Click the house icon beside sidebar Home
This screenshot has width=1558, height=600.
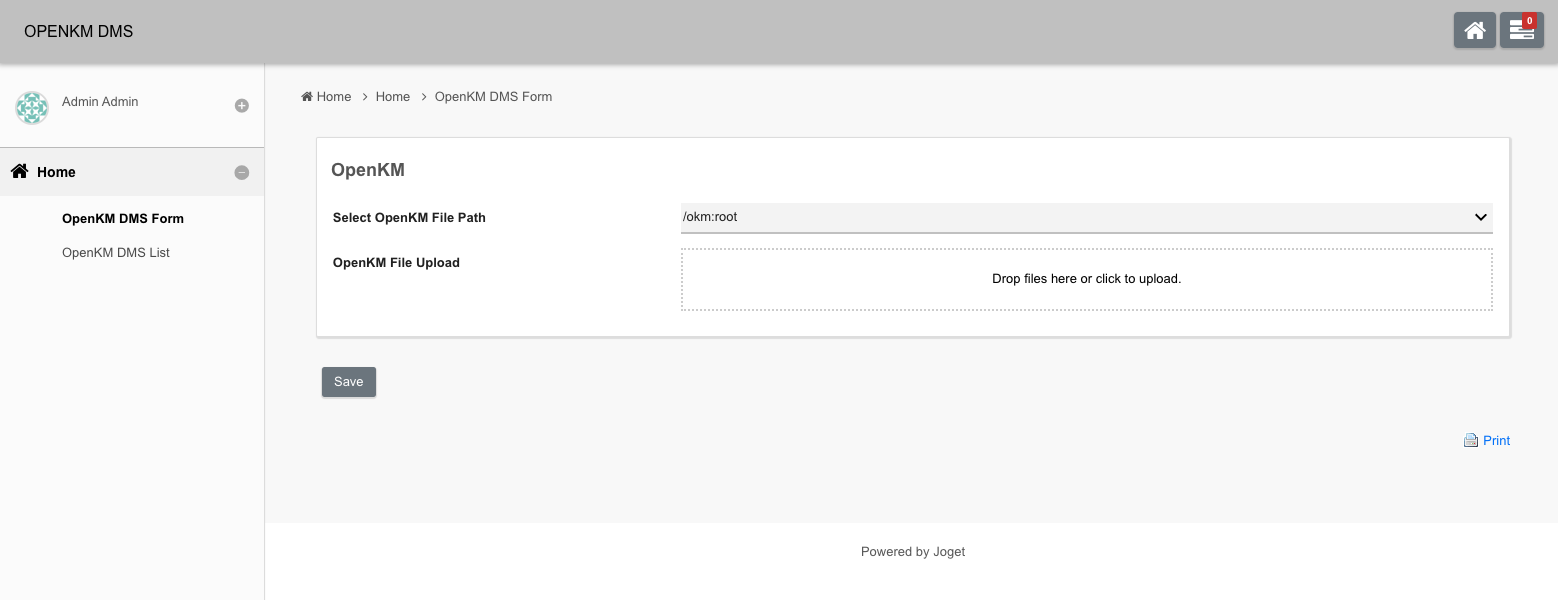click(x=19, y=172)
